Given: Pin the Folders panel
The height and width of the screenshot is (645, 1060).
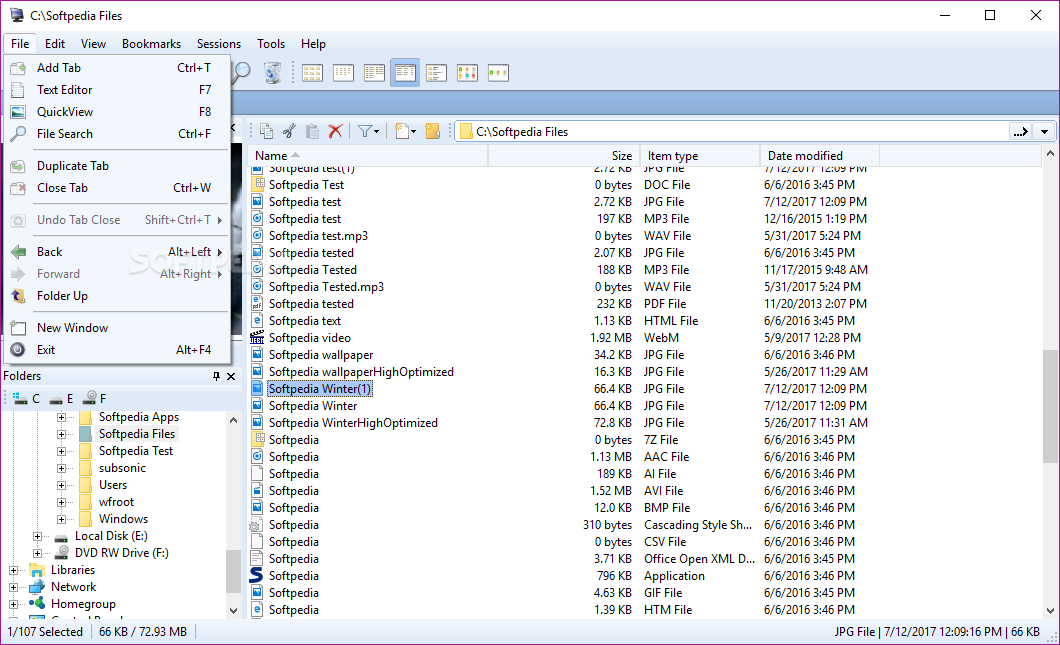Looking at the screenshot, I should pos(216,376).
